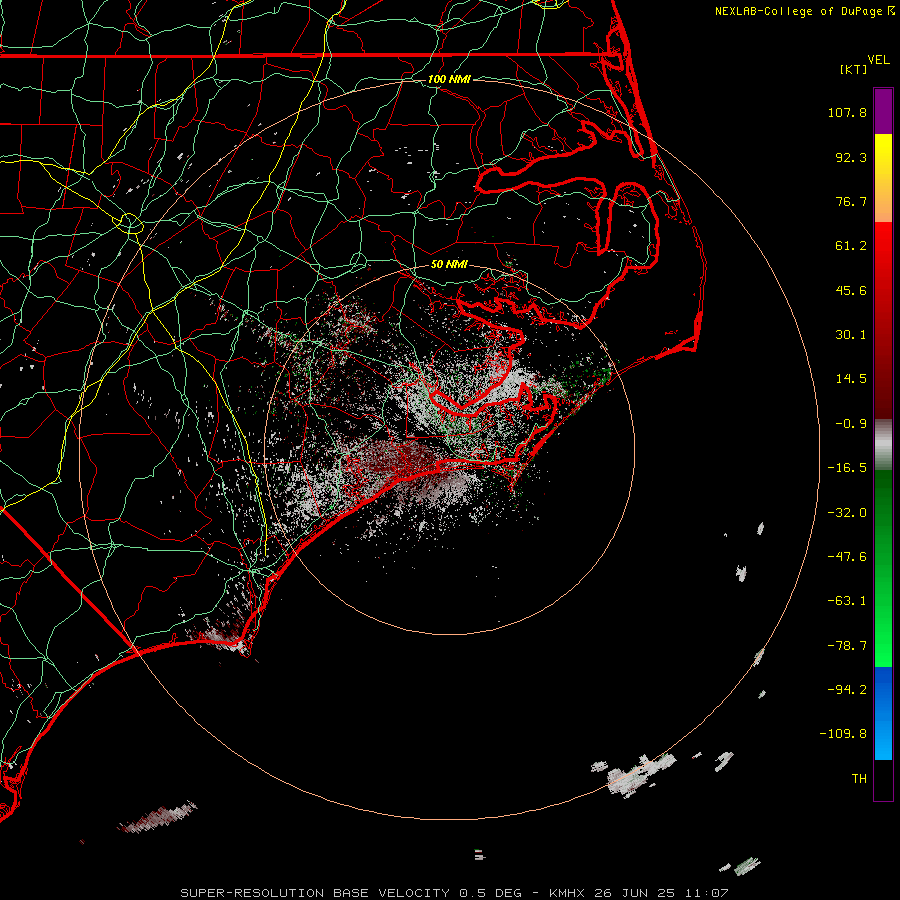Viewport: 900px width, 900px height.
Task: Click the 61.2 legend value
Action: (x=851, y=246)
